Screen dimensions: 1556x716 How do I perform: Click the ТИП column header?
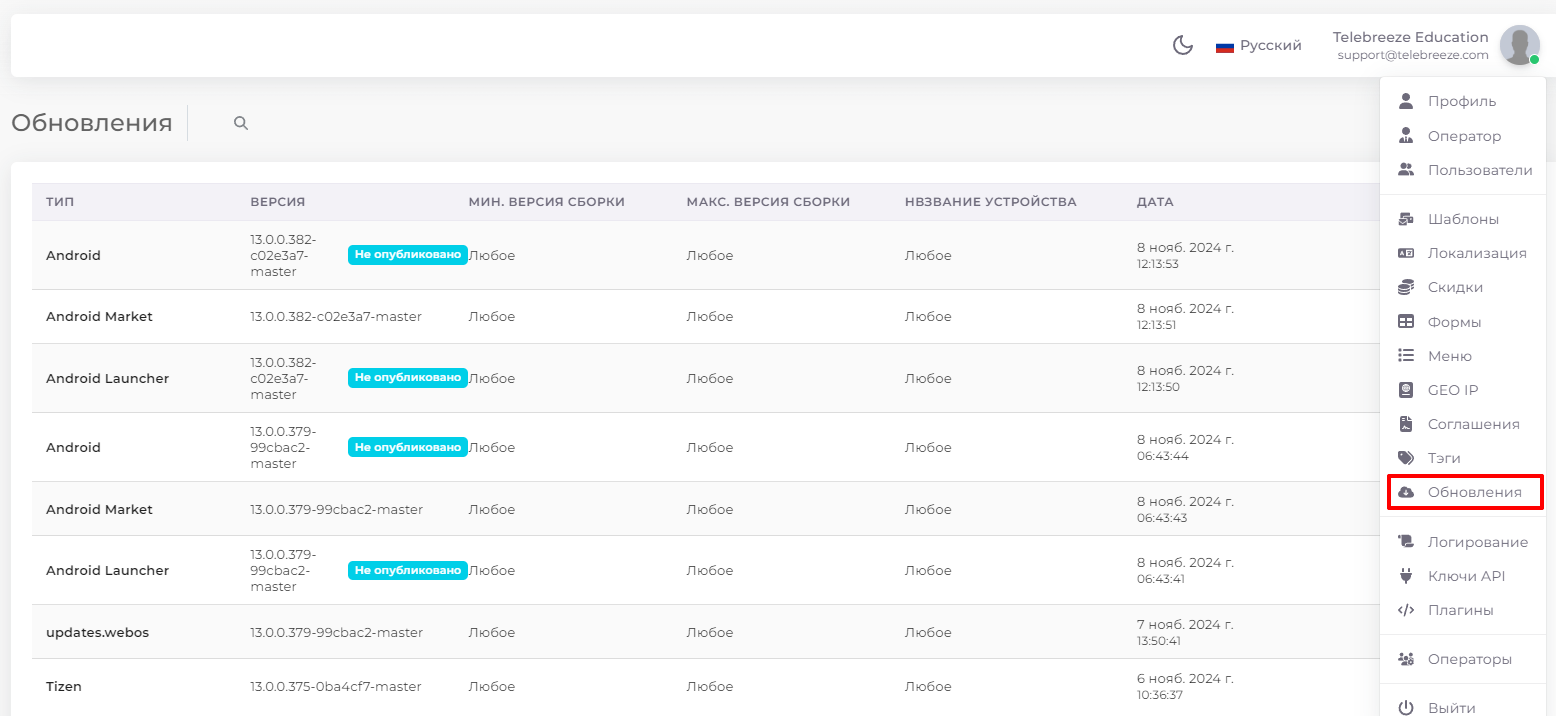point(60,202)
